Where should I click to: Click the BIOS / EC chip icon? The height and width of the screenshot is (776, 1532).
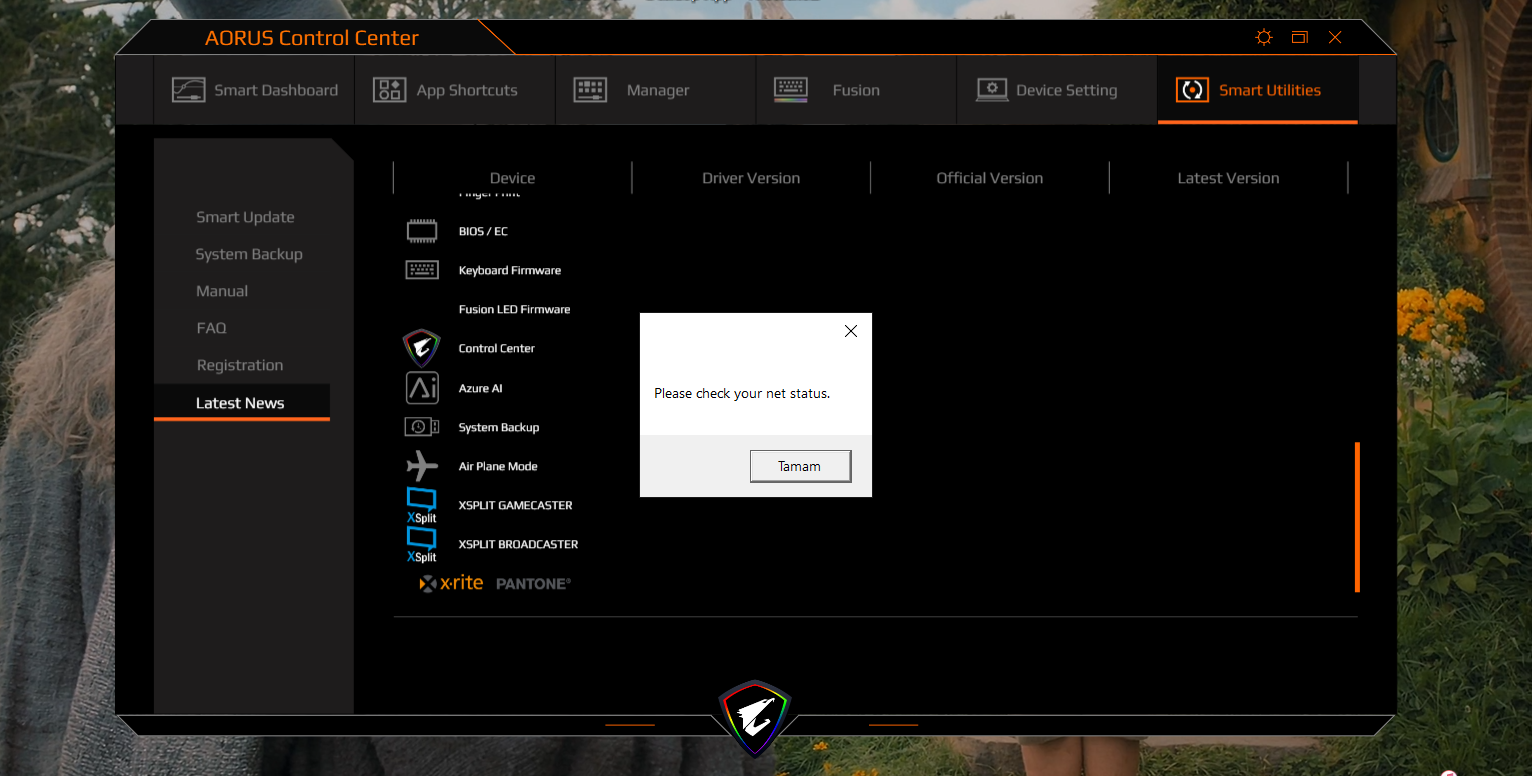click(422, 232)
